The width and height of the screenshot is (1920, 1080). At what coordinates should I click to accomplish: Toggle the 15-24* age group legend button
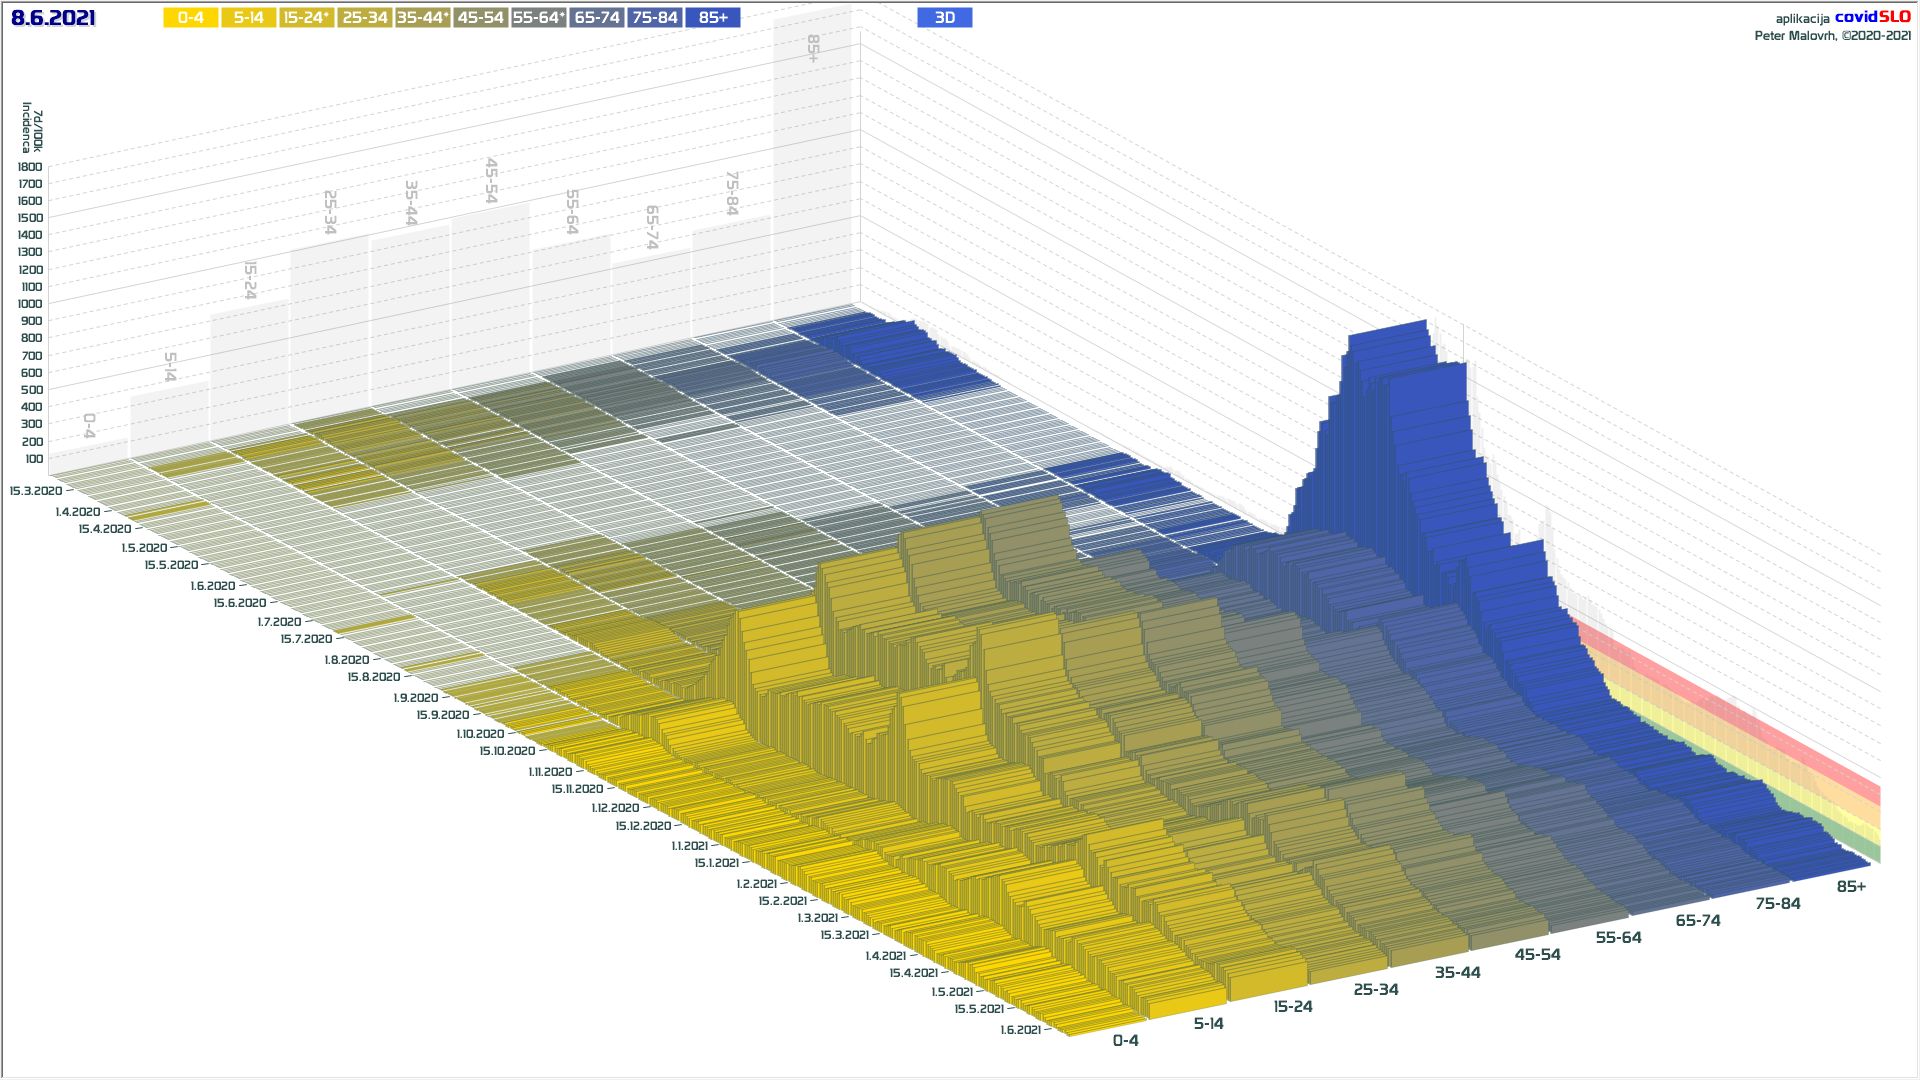tap(307, 18)
